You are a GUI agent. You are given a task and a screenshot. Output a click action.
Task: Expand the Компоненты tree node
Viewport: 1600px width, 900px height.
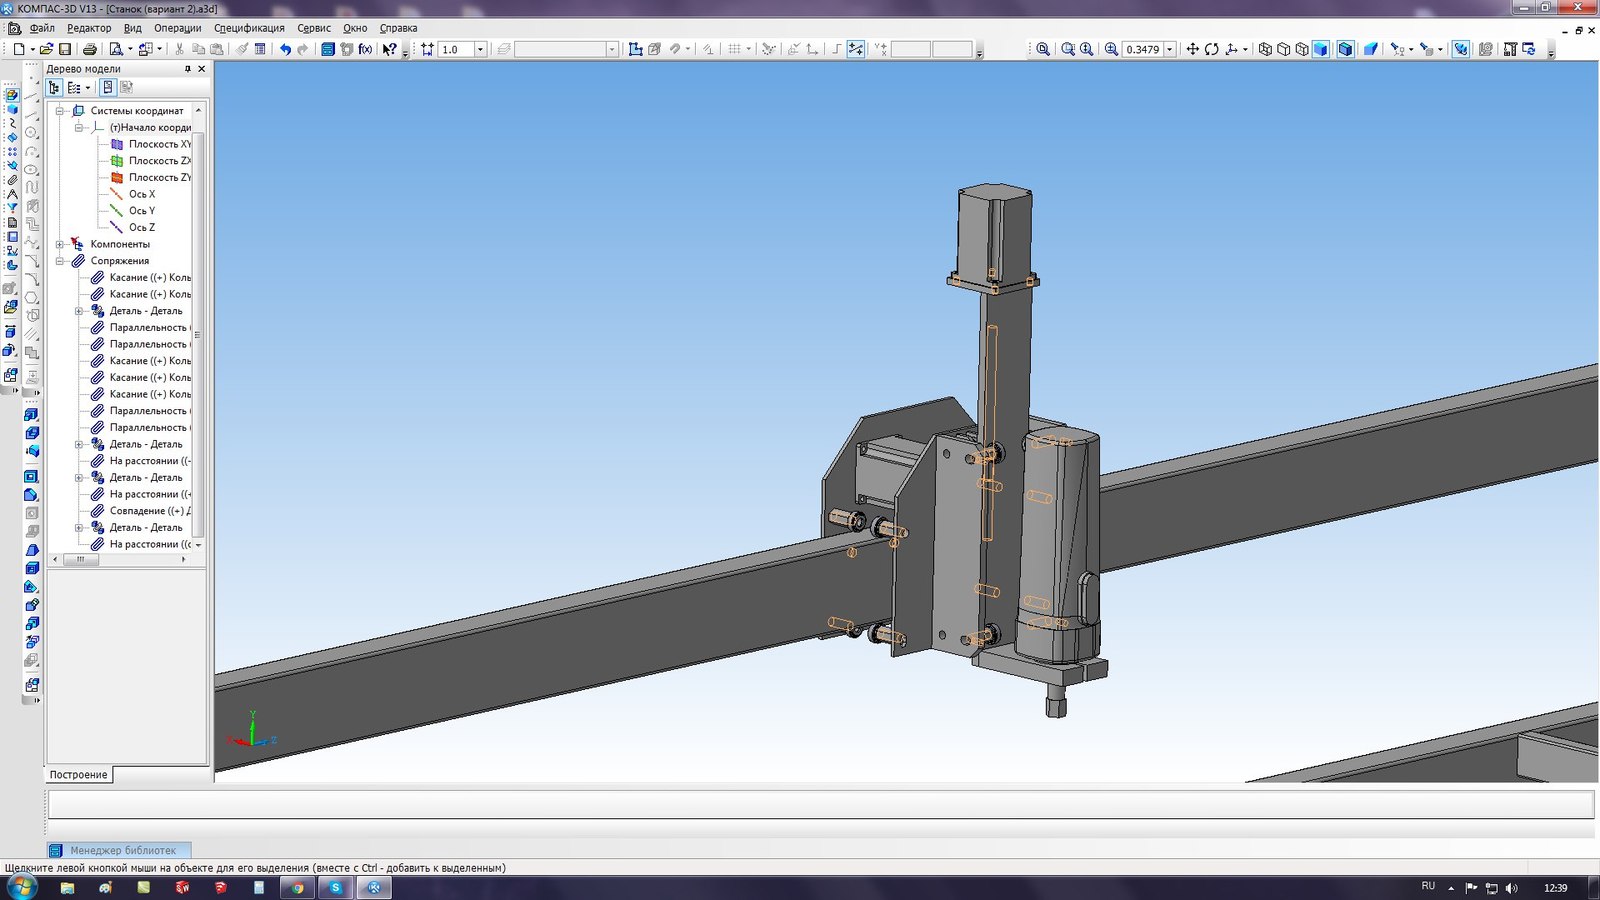60,244
